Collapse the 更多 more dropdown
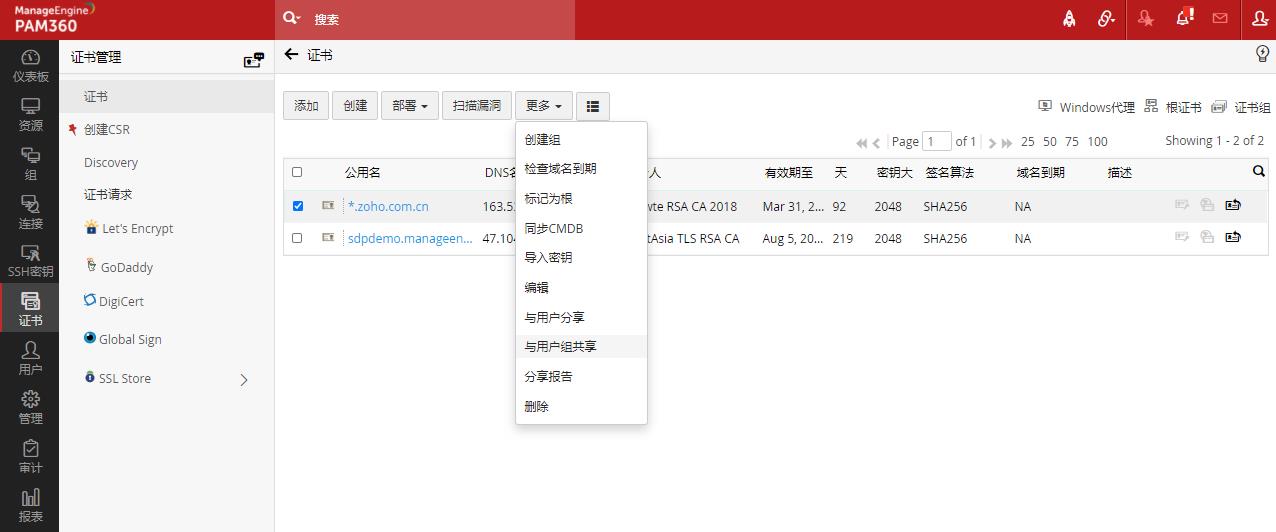 (544, 106)
